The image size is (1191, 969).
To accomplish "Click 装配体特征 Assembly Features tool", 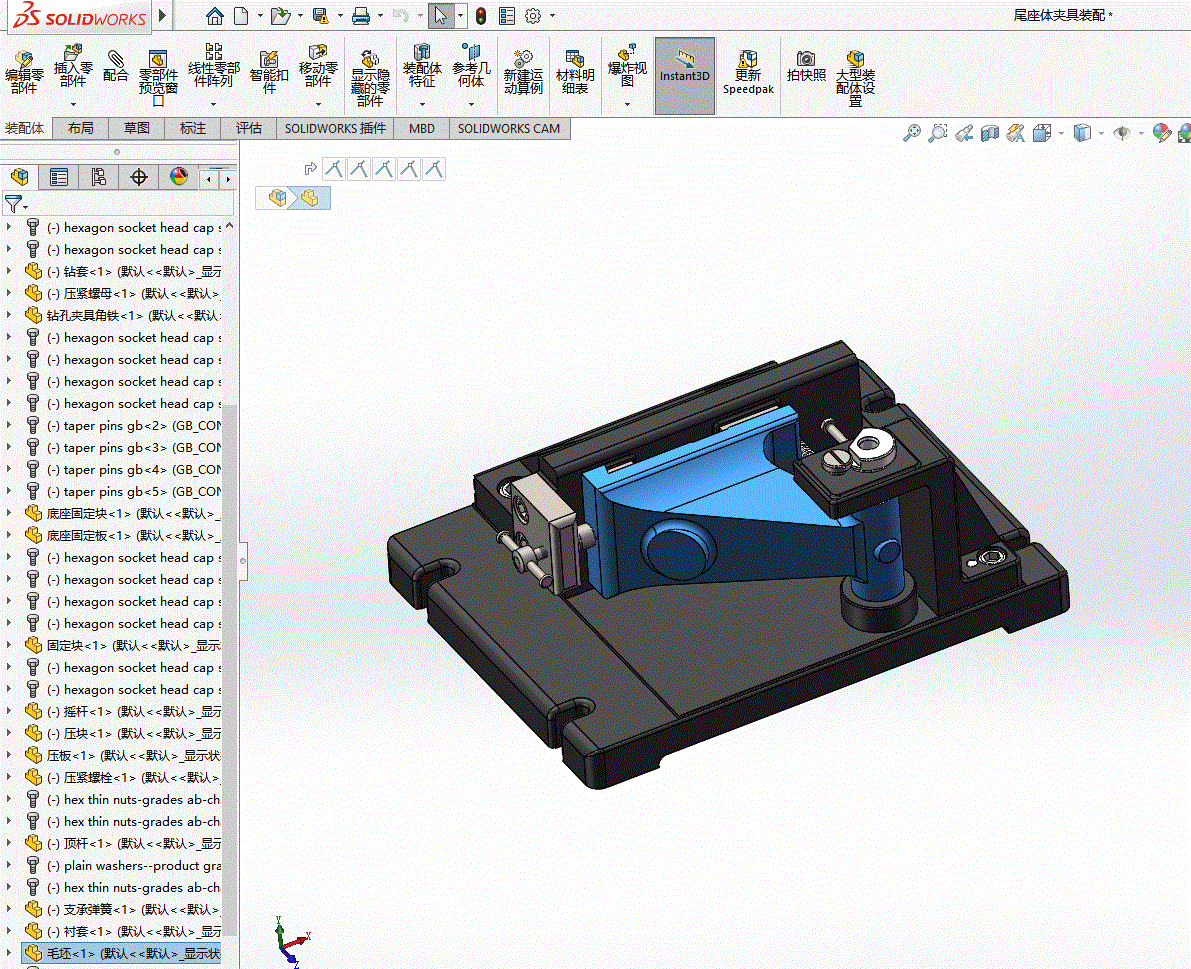I will coord(422,66).
